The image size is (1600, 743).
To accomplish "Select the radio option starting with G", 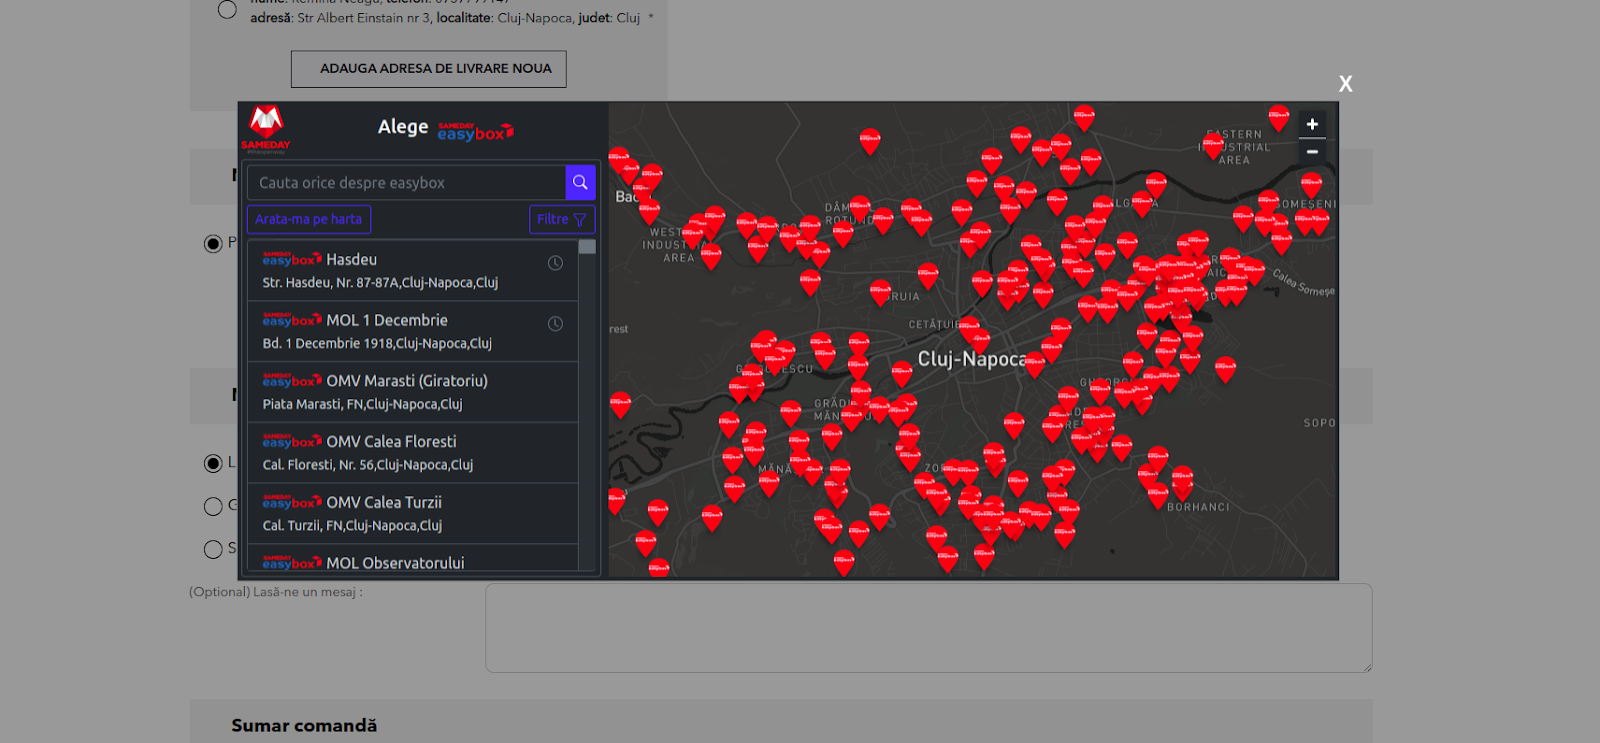I will click(213, 507).
